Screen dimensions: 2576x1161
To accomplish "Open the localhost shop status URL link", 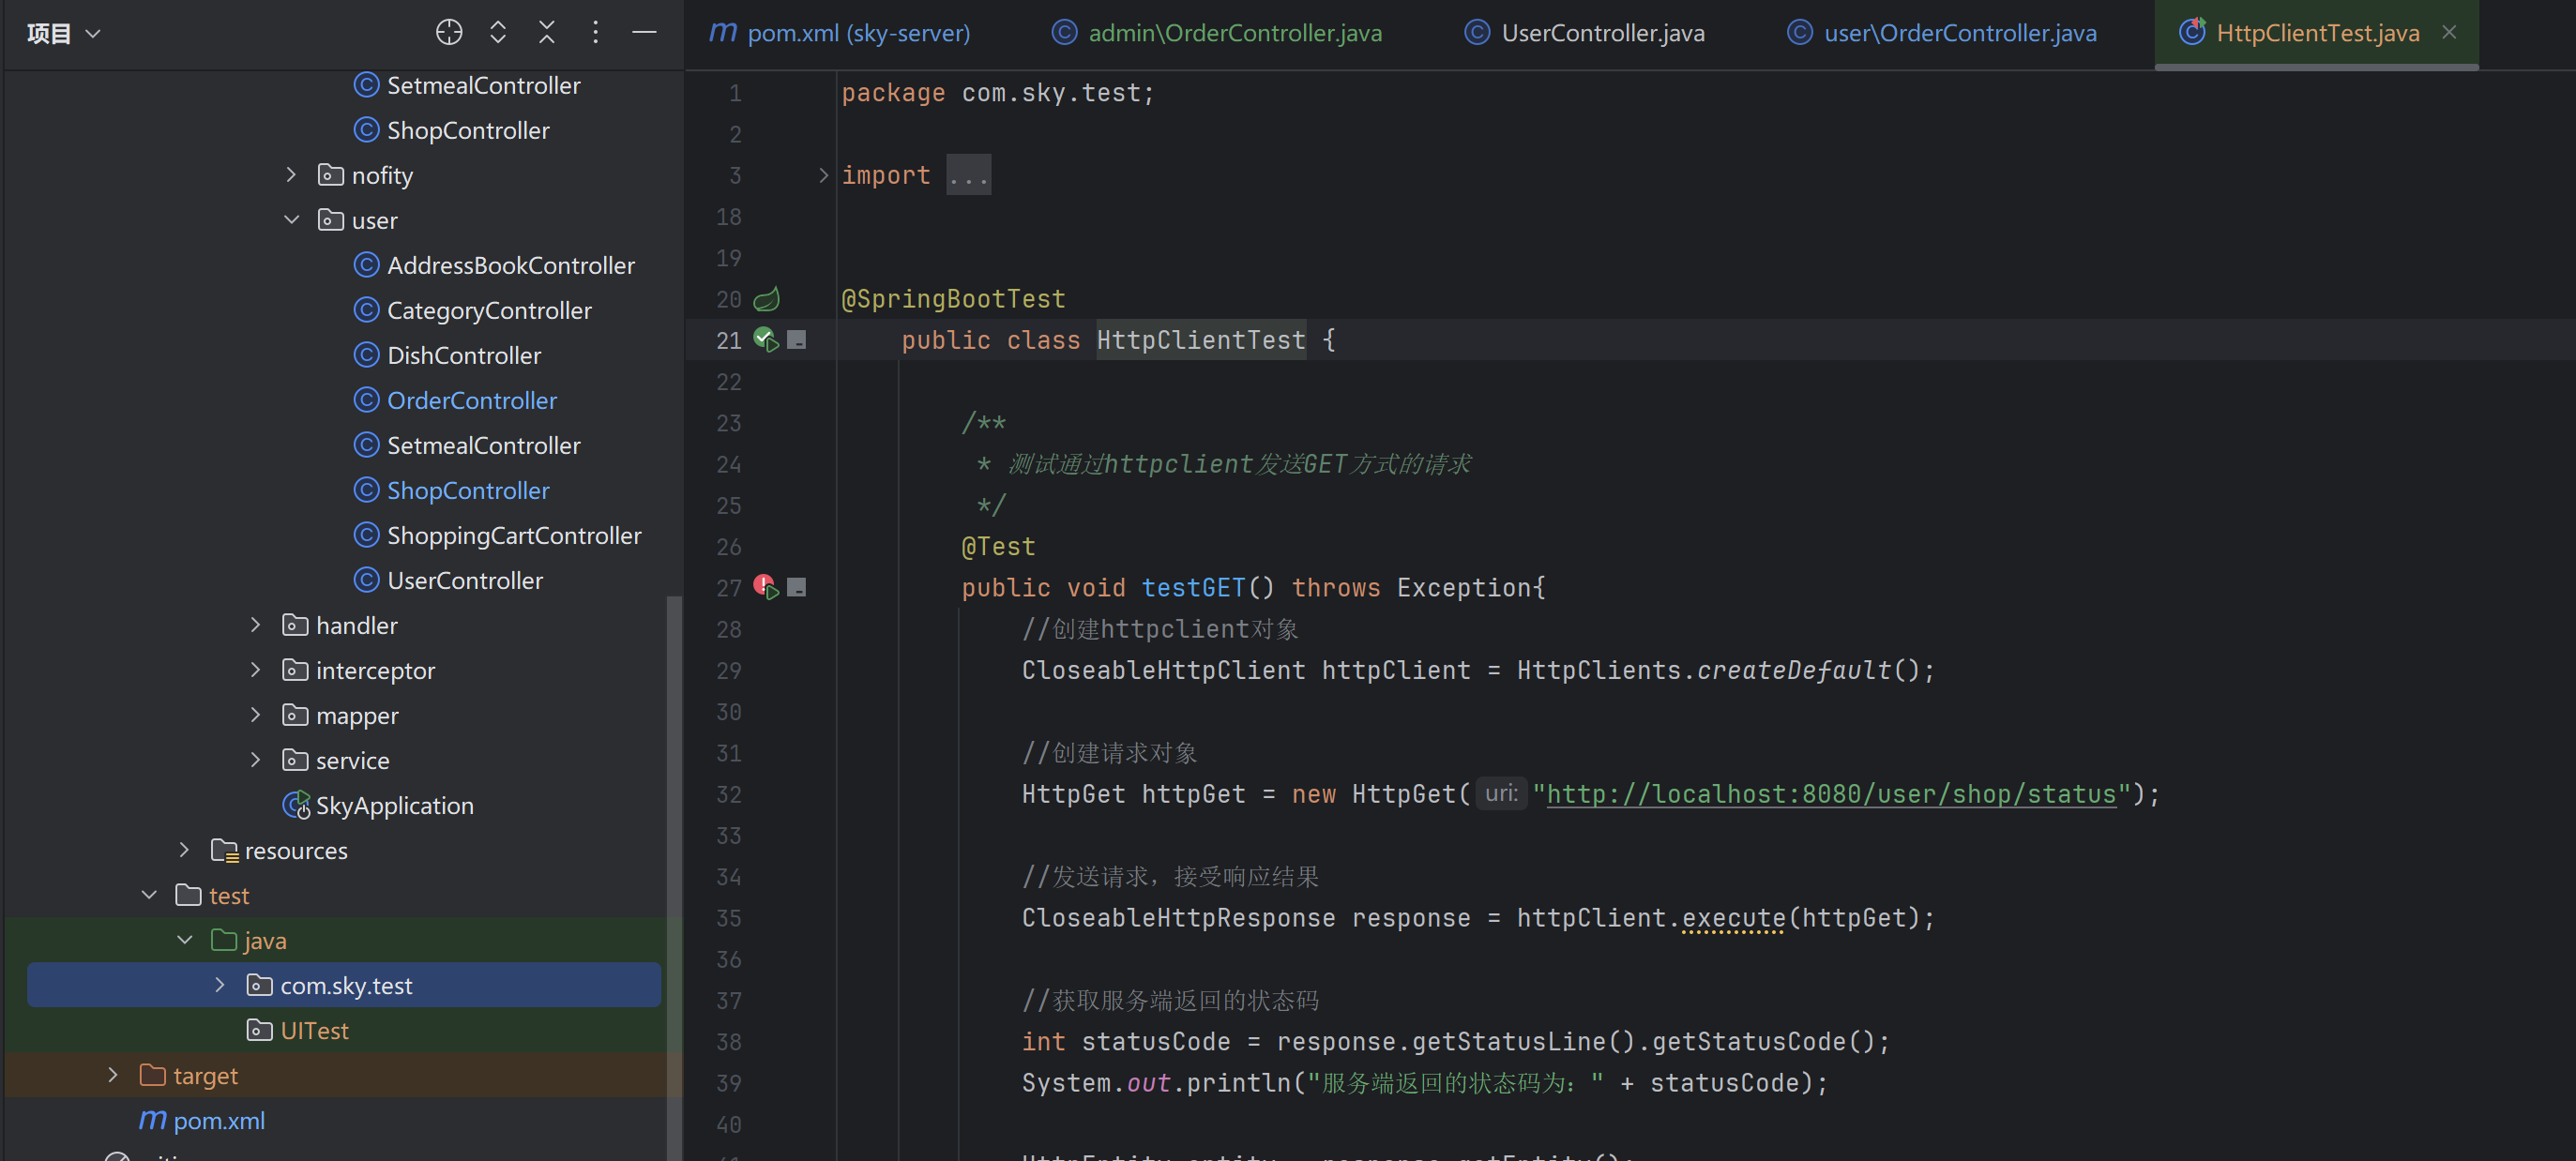I will click(x=1830, y=794).
